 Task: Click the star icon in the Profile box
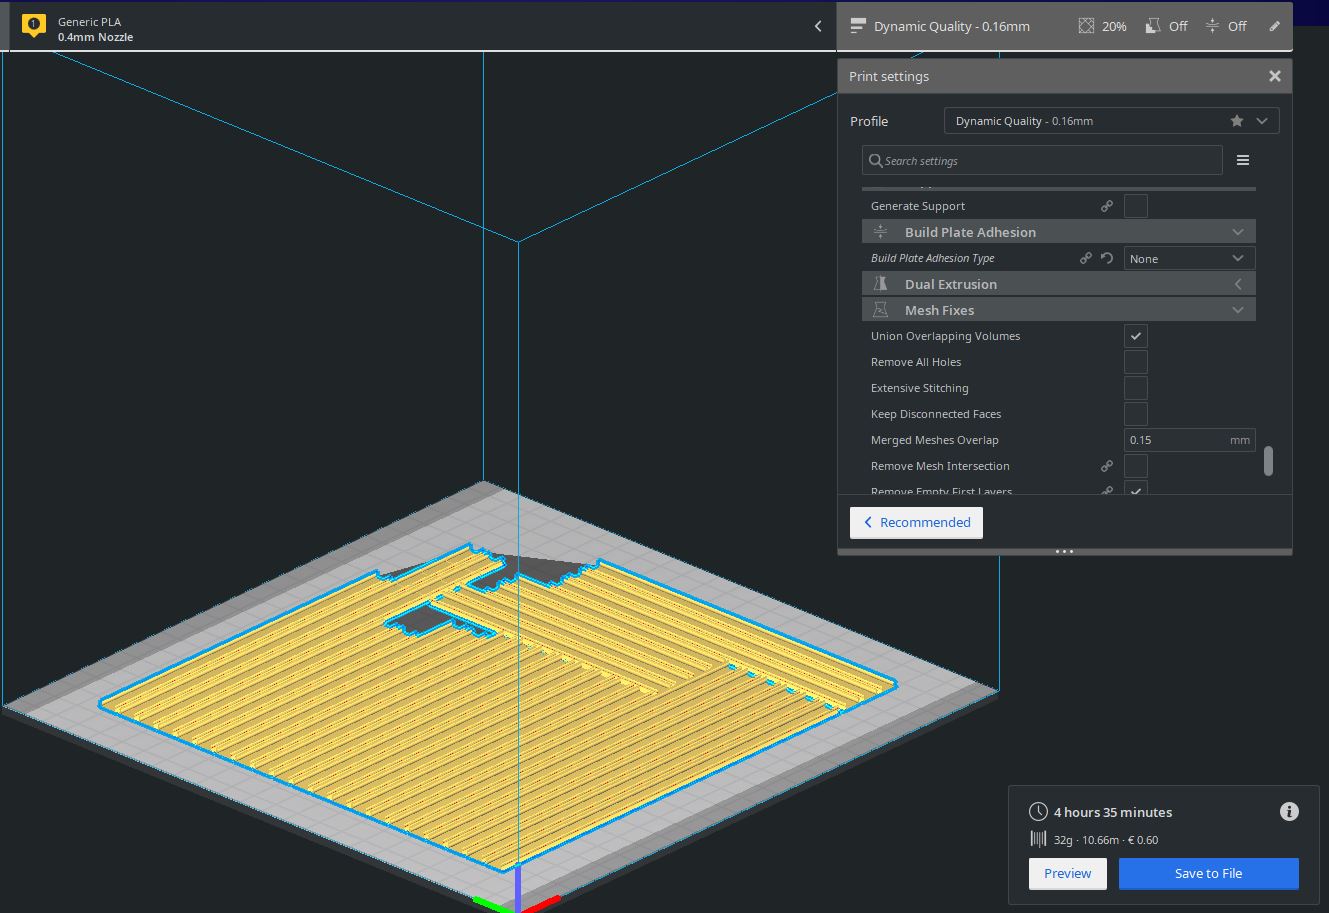pos(1237,121)
